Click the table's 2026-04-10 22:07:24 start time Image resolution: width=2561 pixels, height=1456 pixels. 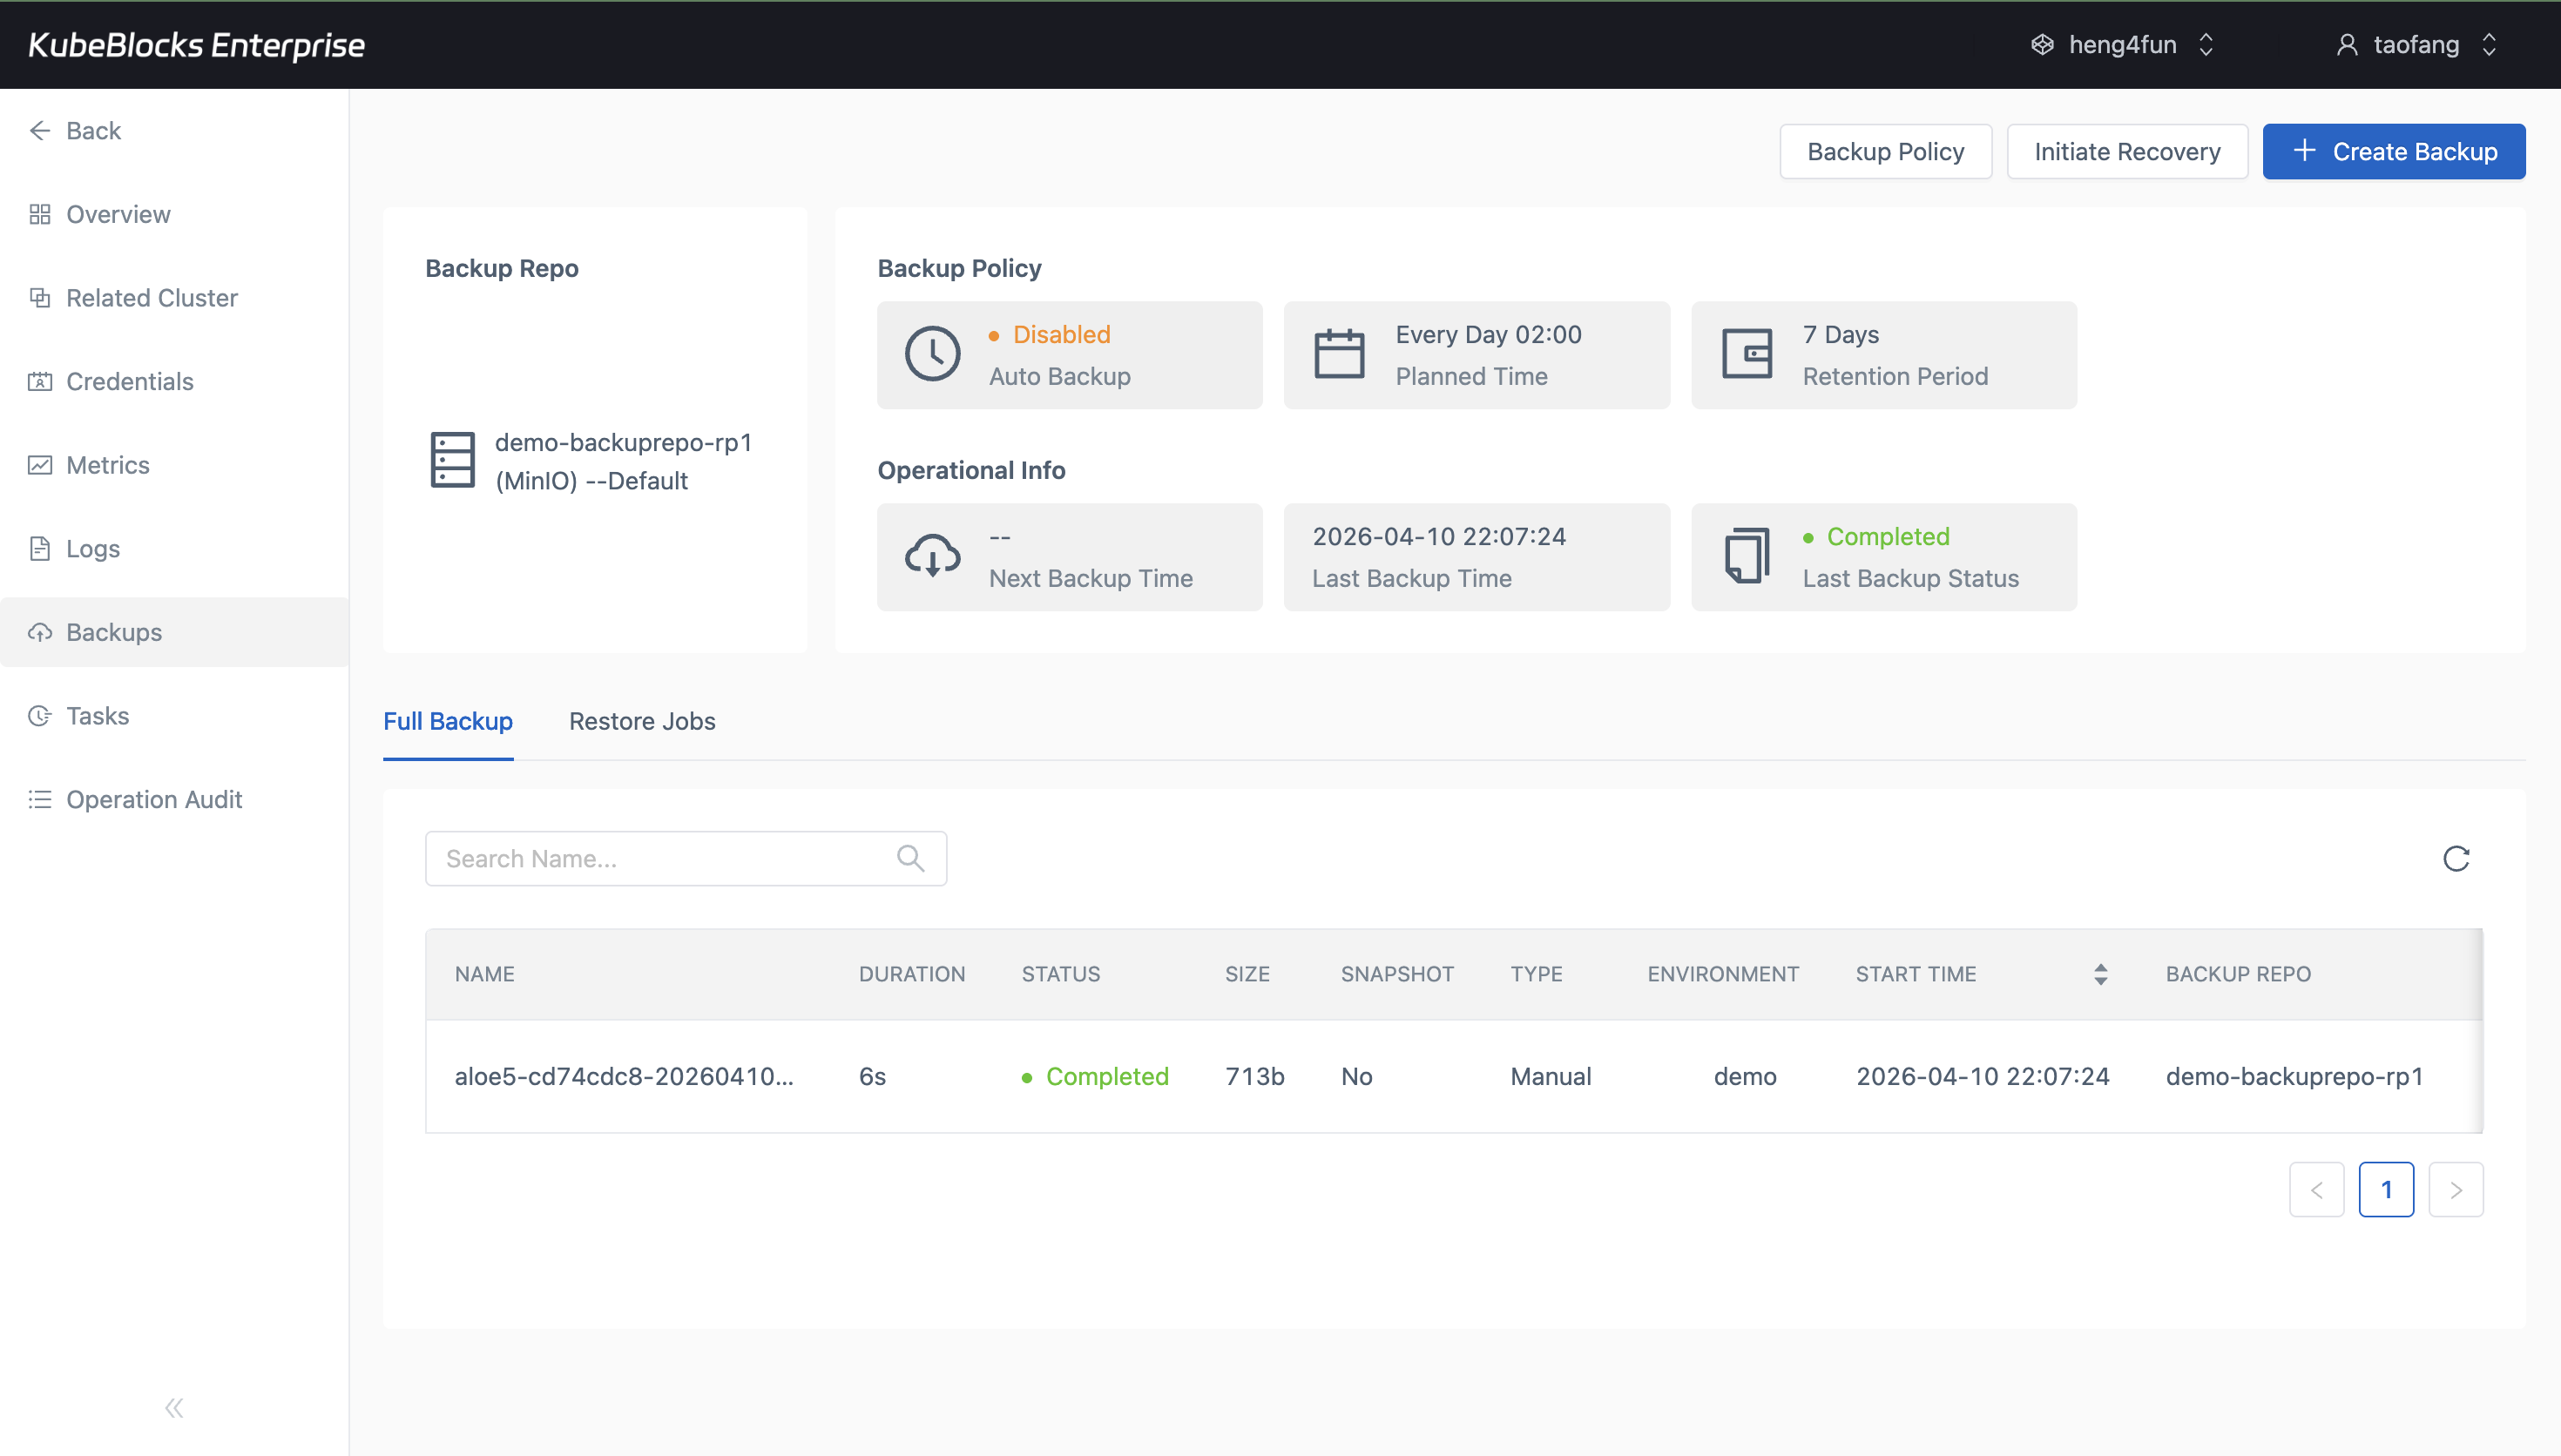pos(1982,1076)
